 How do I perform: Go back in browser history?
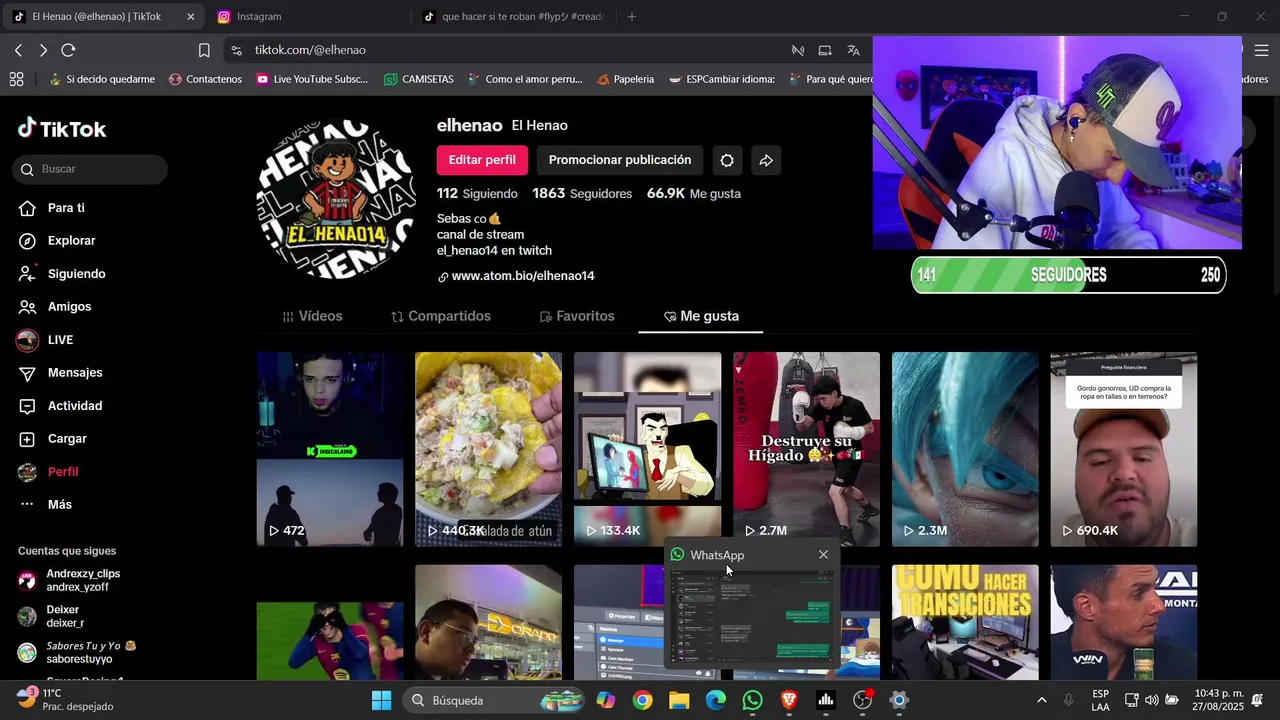tap(18, 50)
